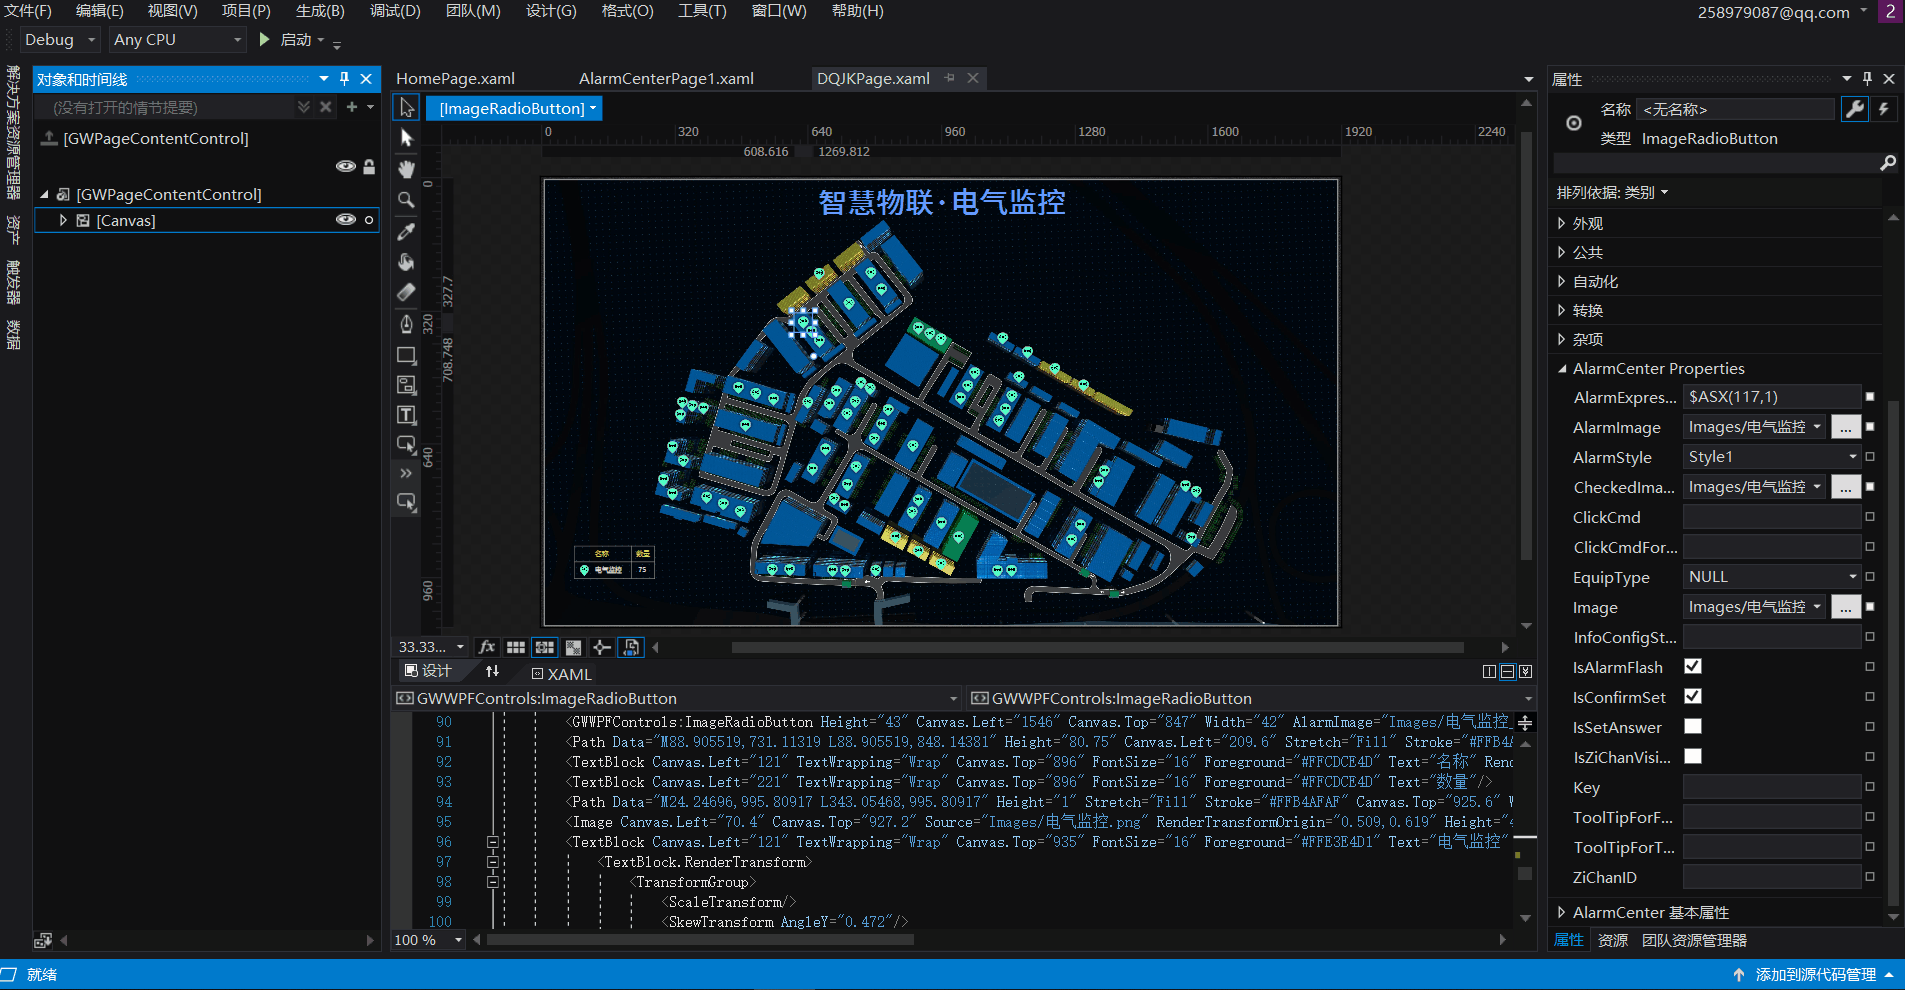Pick the Eyedropper tool
This screenshot has height=990, width=1905.
[406, 231]
